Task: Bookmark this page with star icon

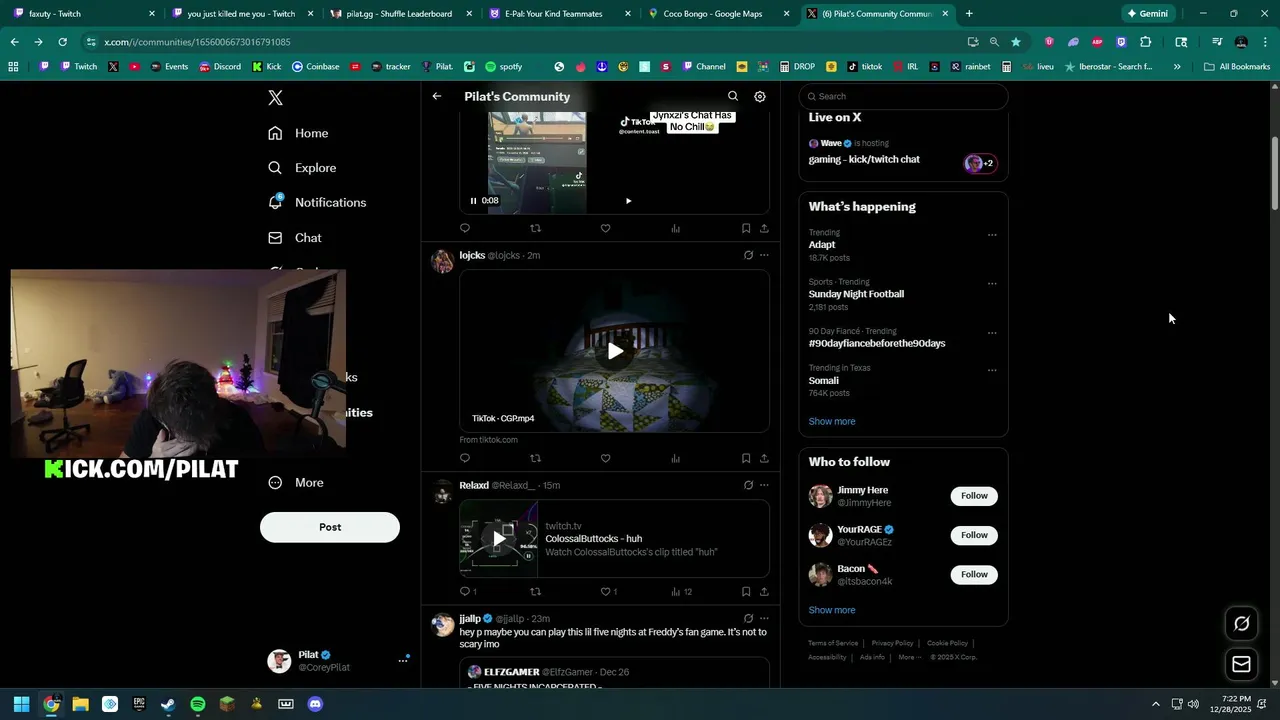Action: (1016, 42)
